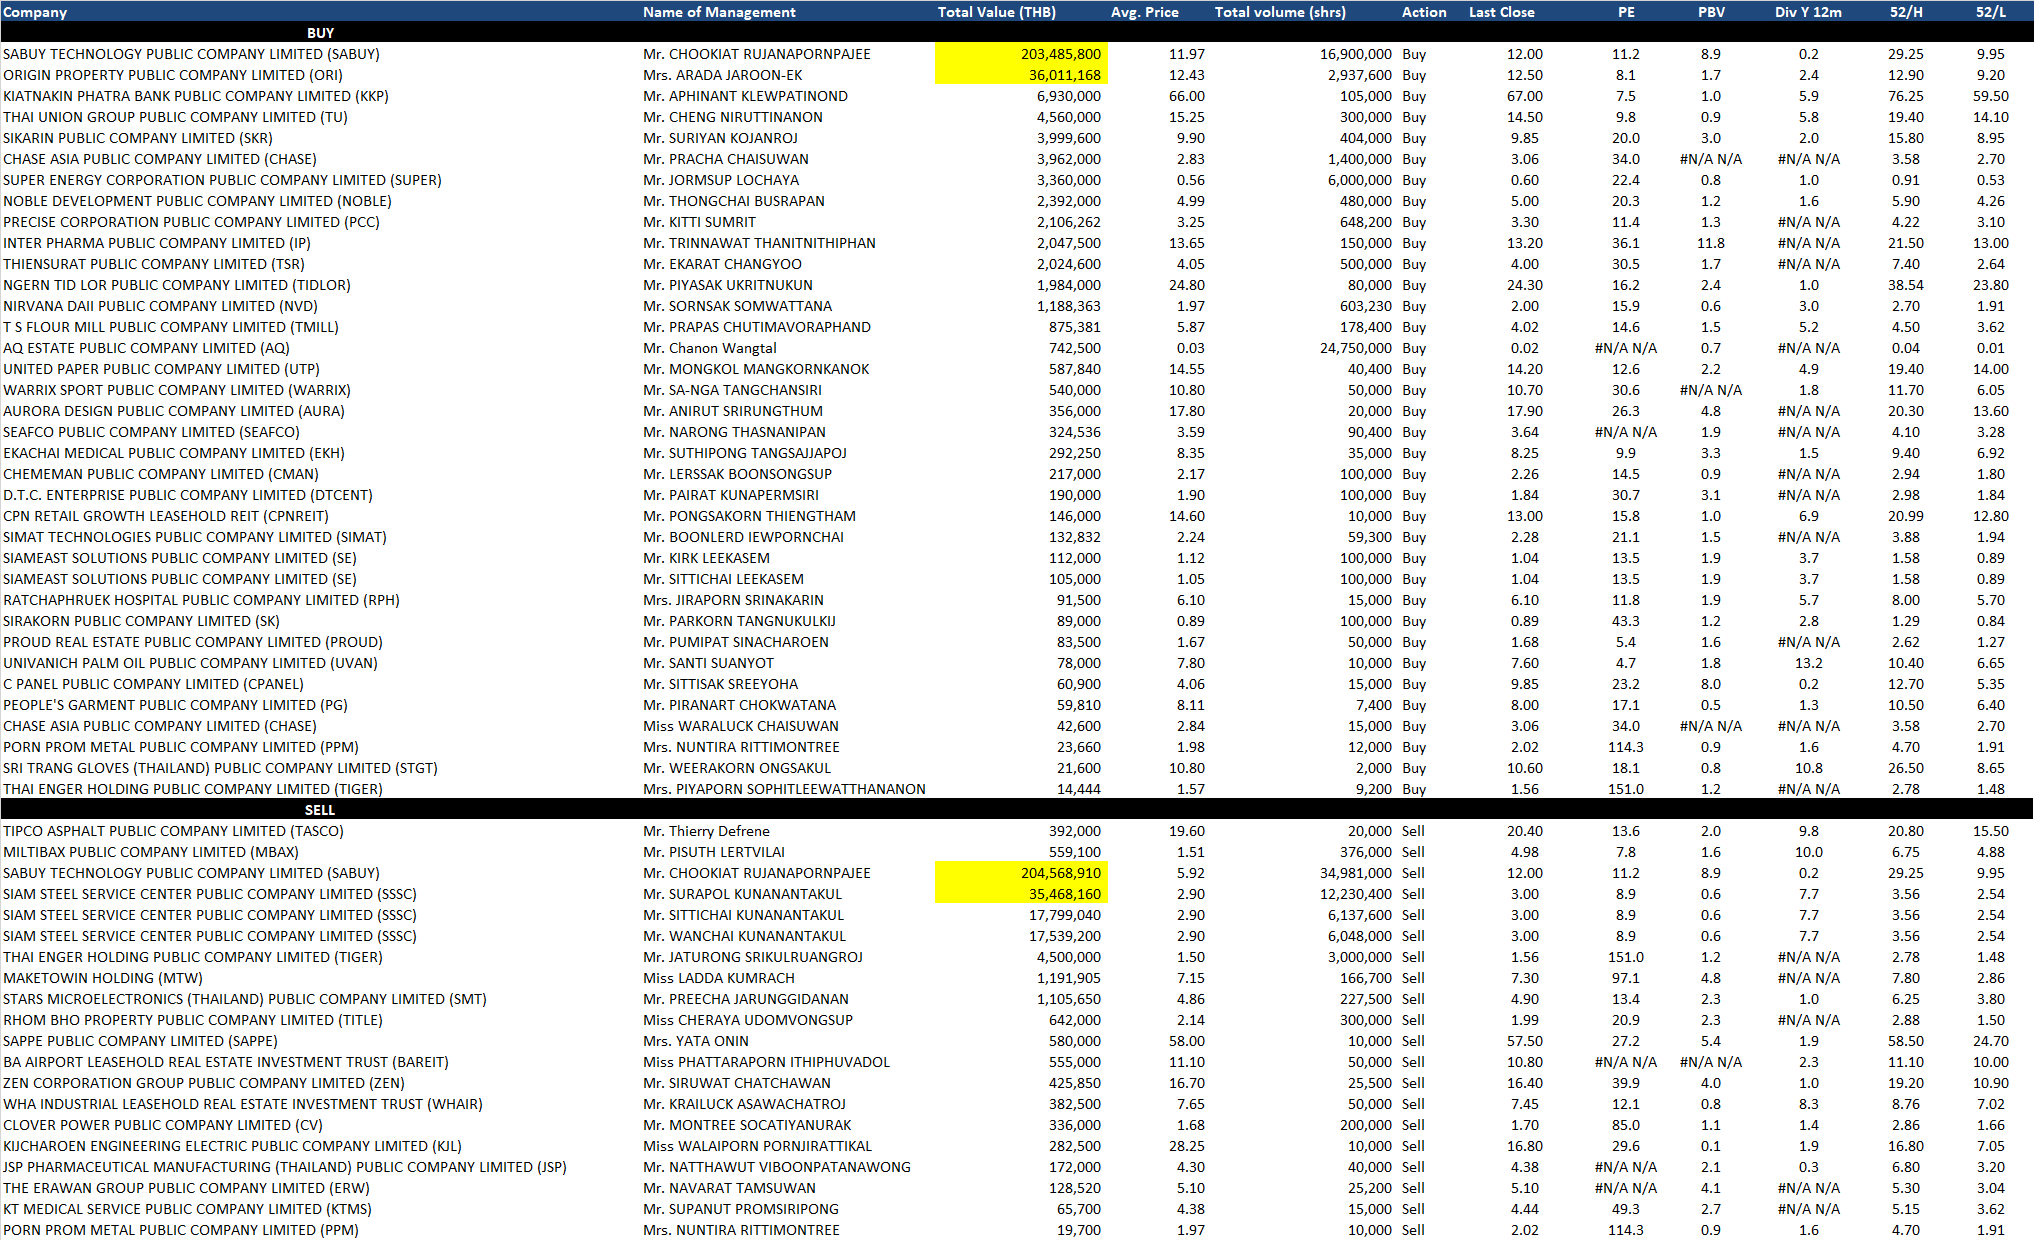Select ZEN CORPORATION GROUP (ZEN) cell
Viewport: 2034px width, 1240px height.
pos(204,1083)
